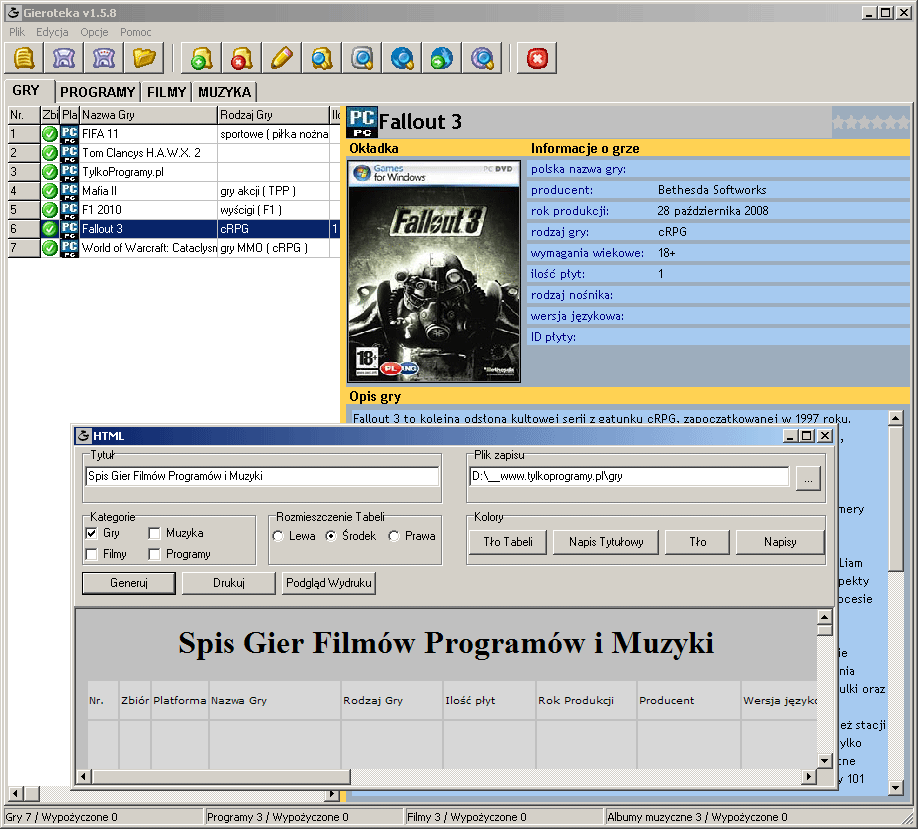
Task: Delete the item with the red-x scroll icon
Action: point(241,58)
